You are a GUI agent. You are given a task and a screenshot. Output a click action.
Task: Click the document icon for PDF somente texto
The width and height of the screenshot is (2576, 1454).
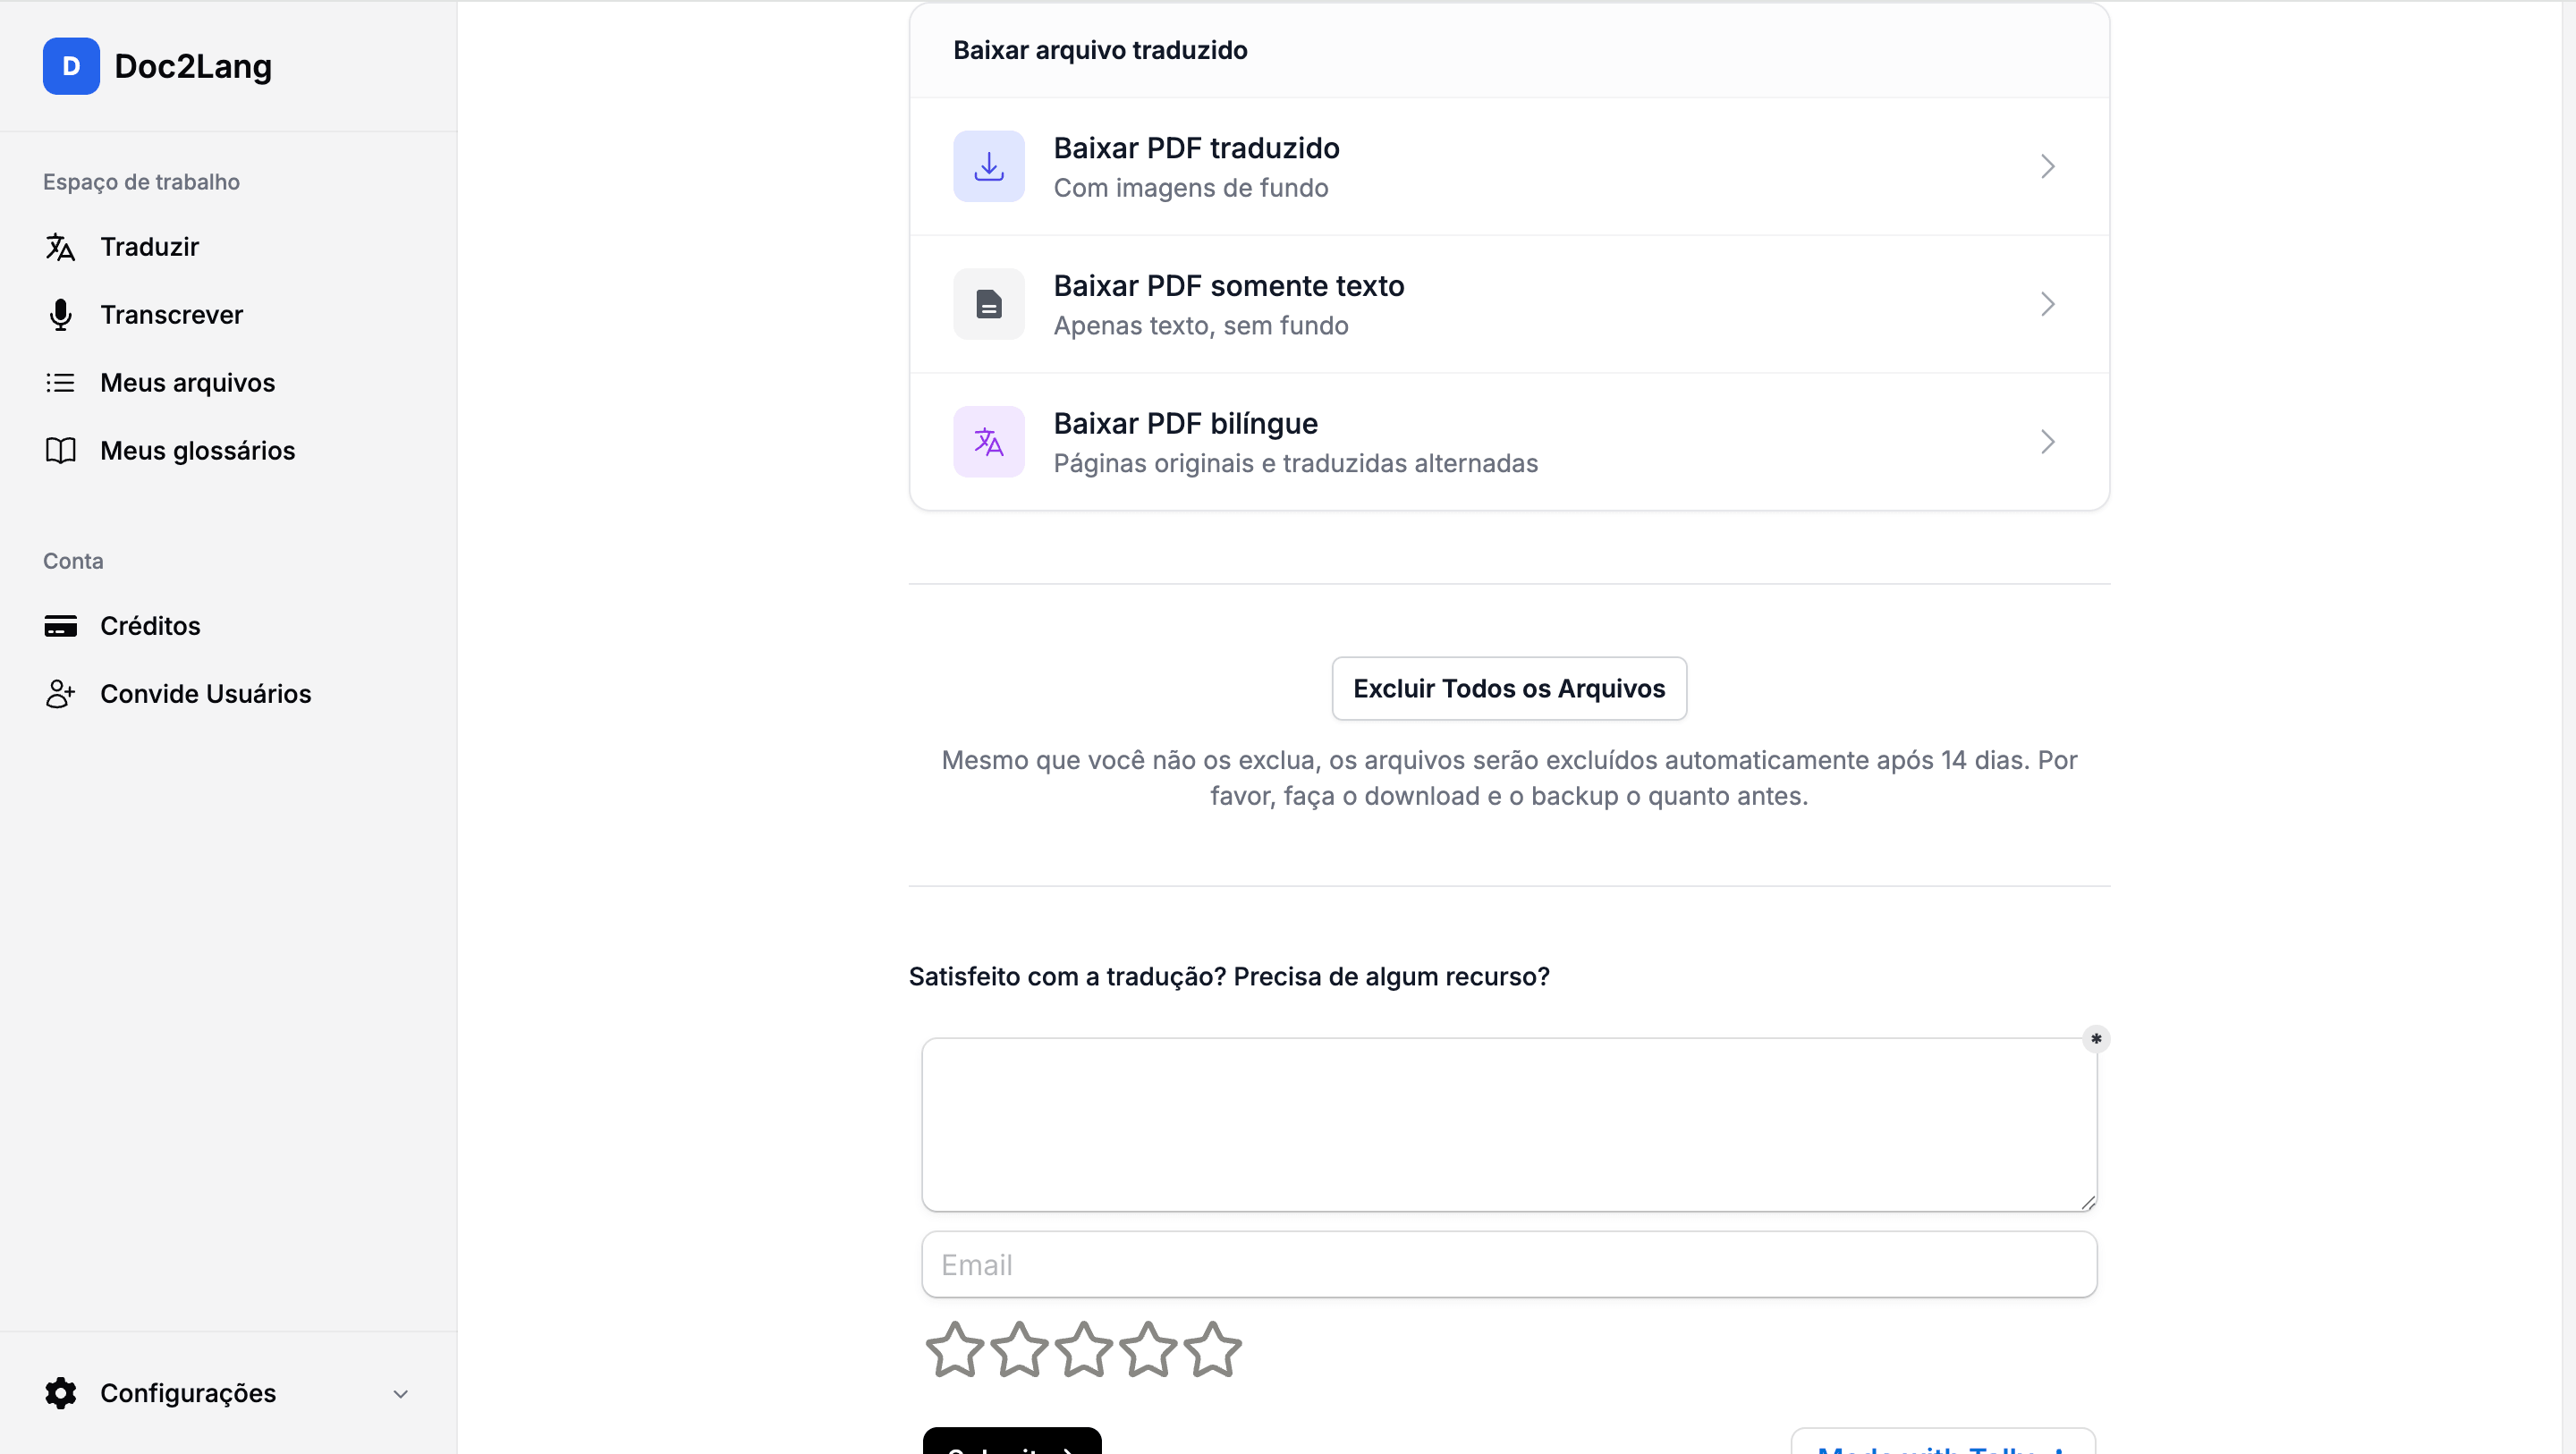pyautogui.click(x=989, y=304)
